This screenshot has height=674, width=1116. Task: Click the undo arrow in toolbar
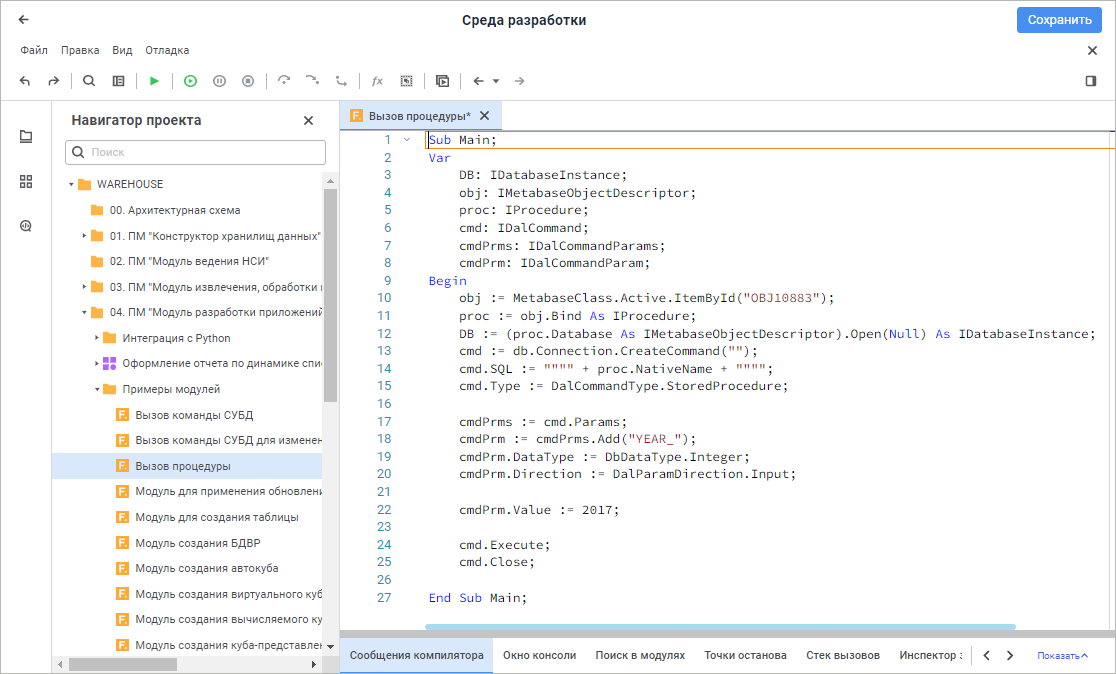(x=25, y=81)
